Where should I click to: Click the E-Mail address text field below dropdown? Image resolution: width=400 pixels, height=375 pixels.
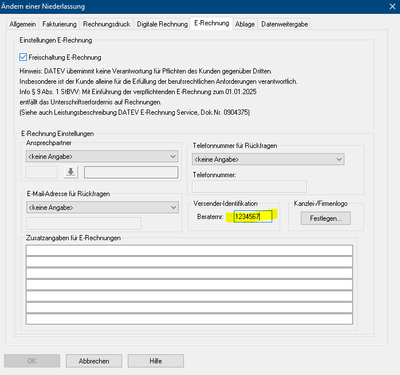(x=83, y=223)
